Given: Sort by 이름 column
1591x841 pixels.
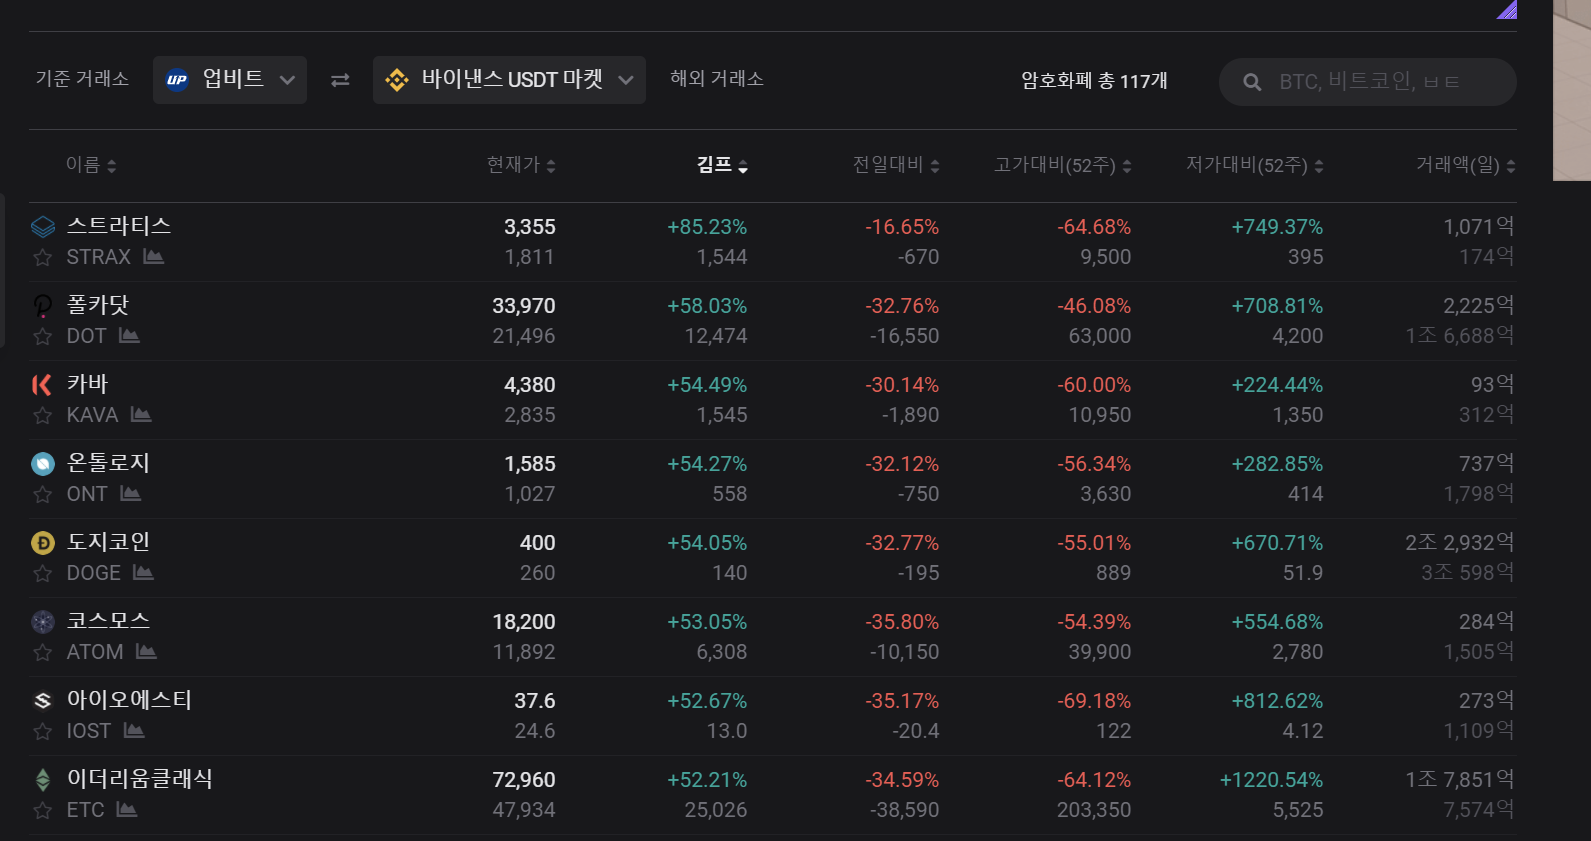Looking at the screenshot, I should (91, 165).
